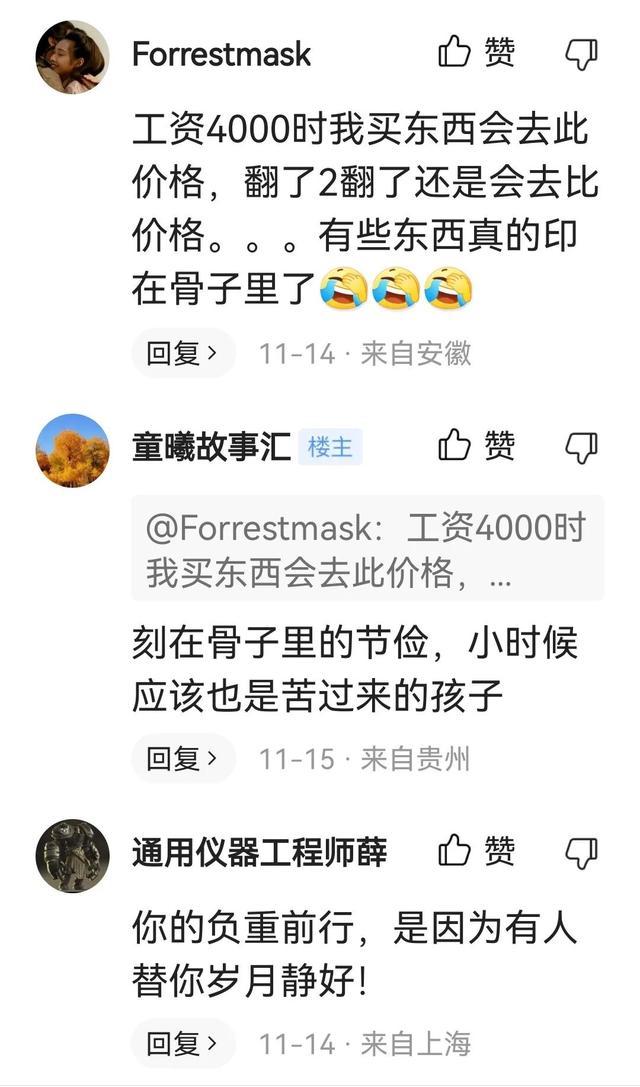Like Forrestmask's comment with thumbs-up
Viewport: 640px width, 1087px height.
[x=476, y=53]
